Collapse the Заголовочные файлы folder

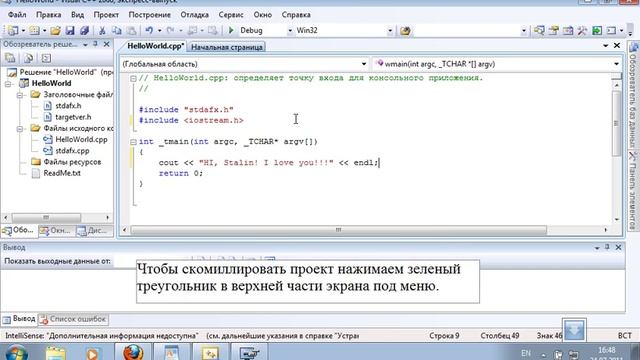(20, 95)
